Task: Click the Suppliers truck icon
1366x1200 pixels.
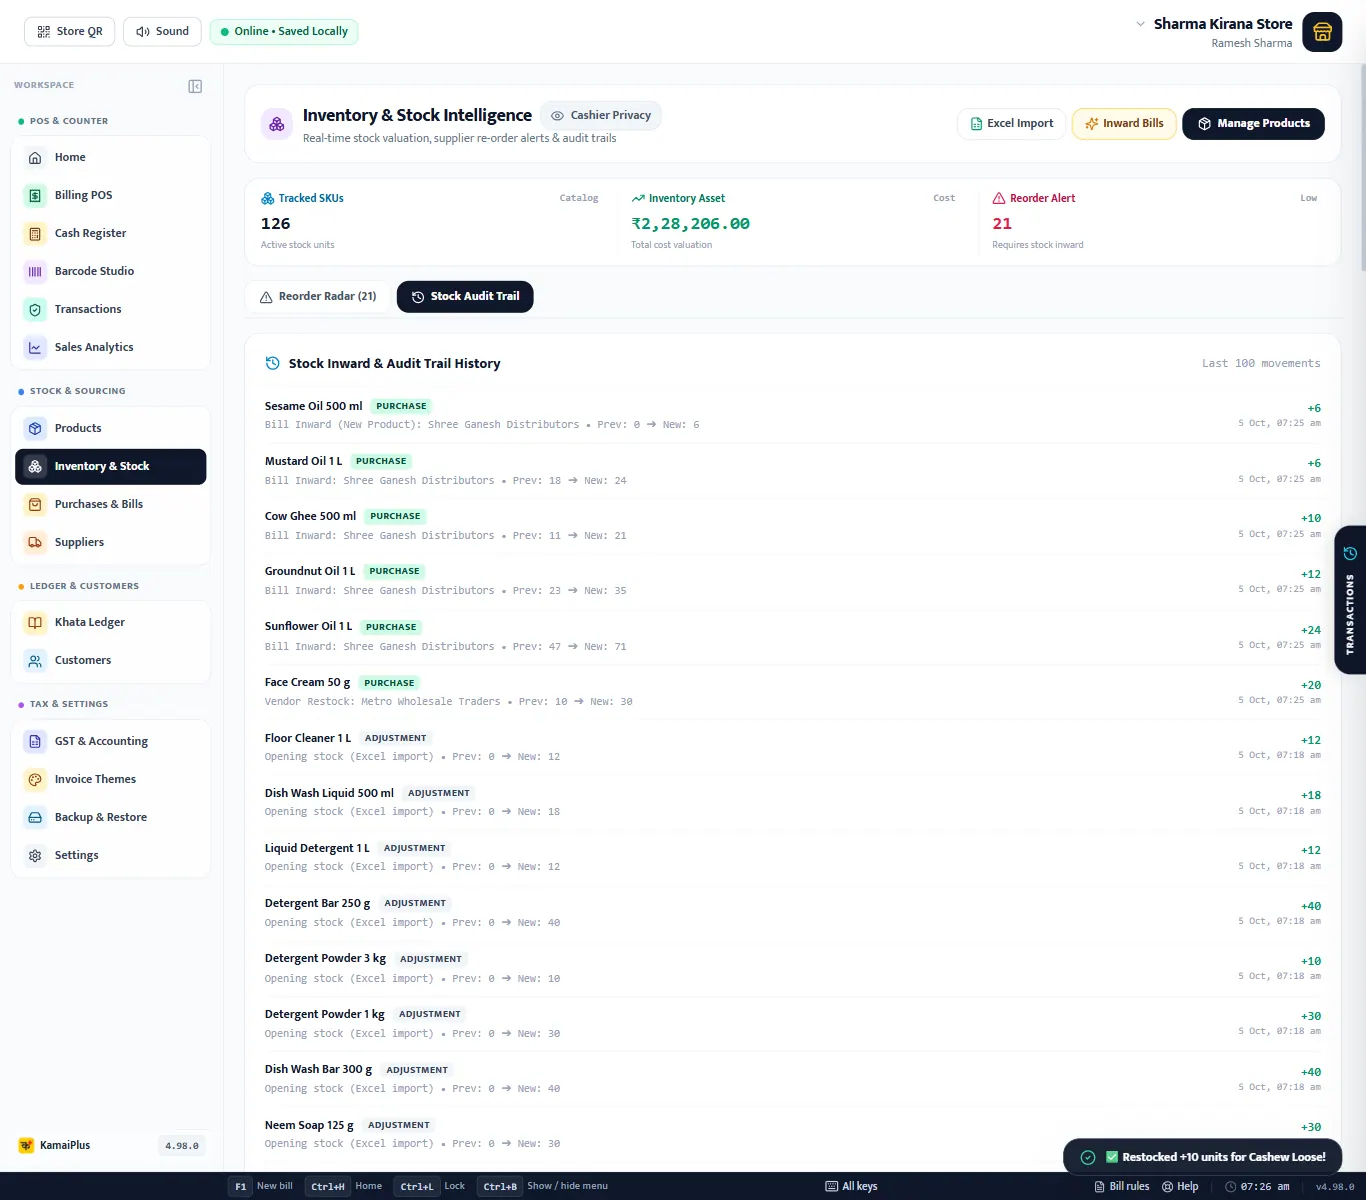Action: coord(35,542)
